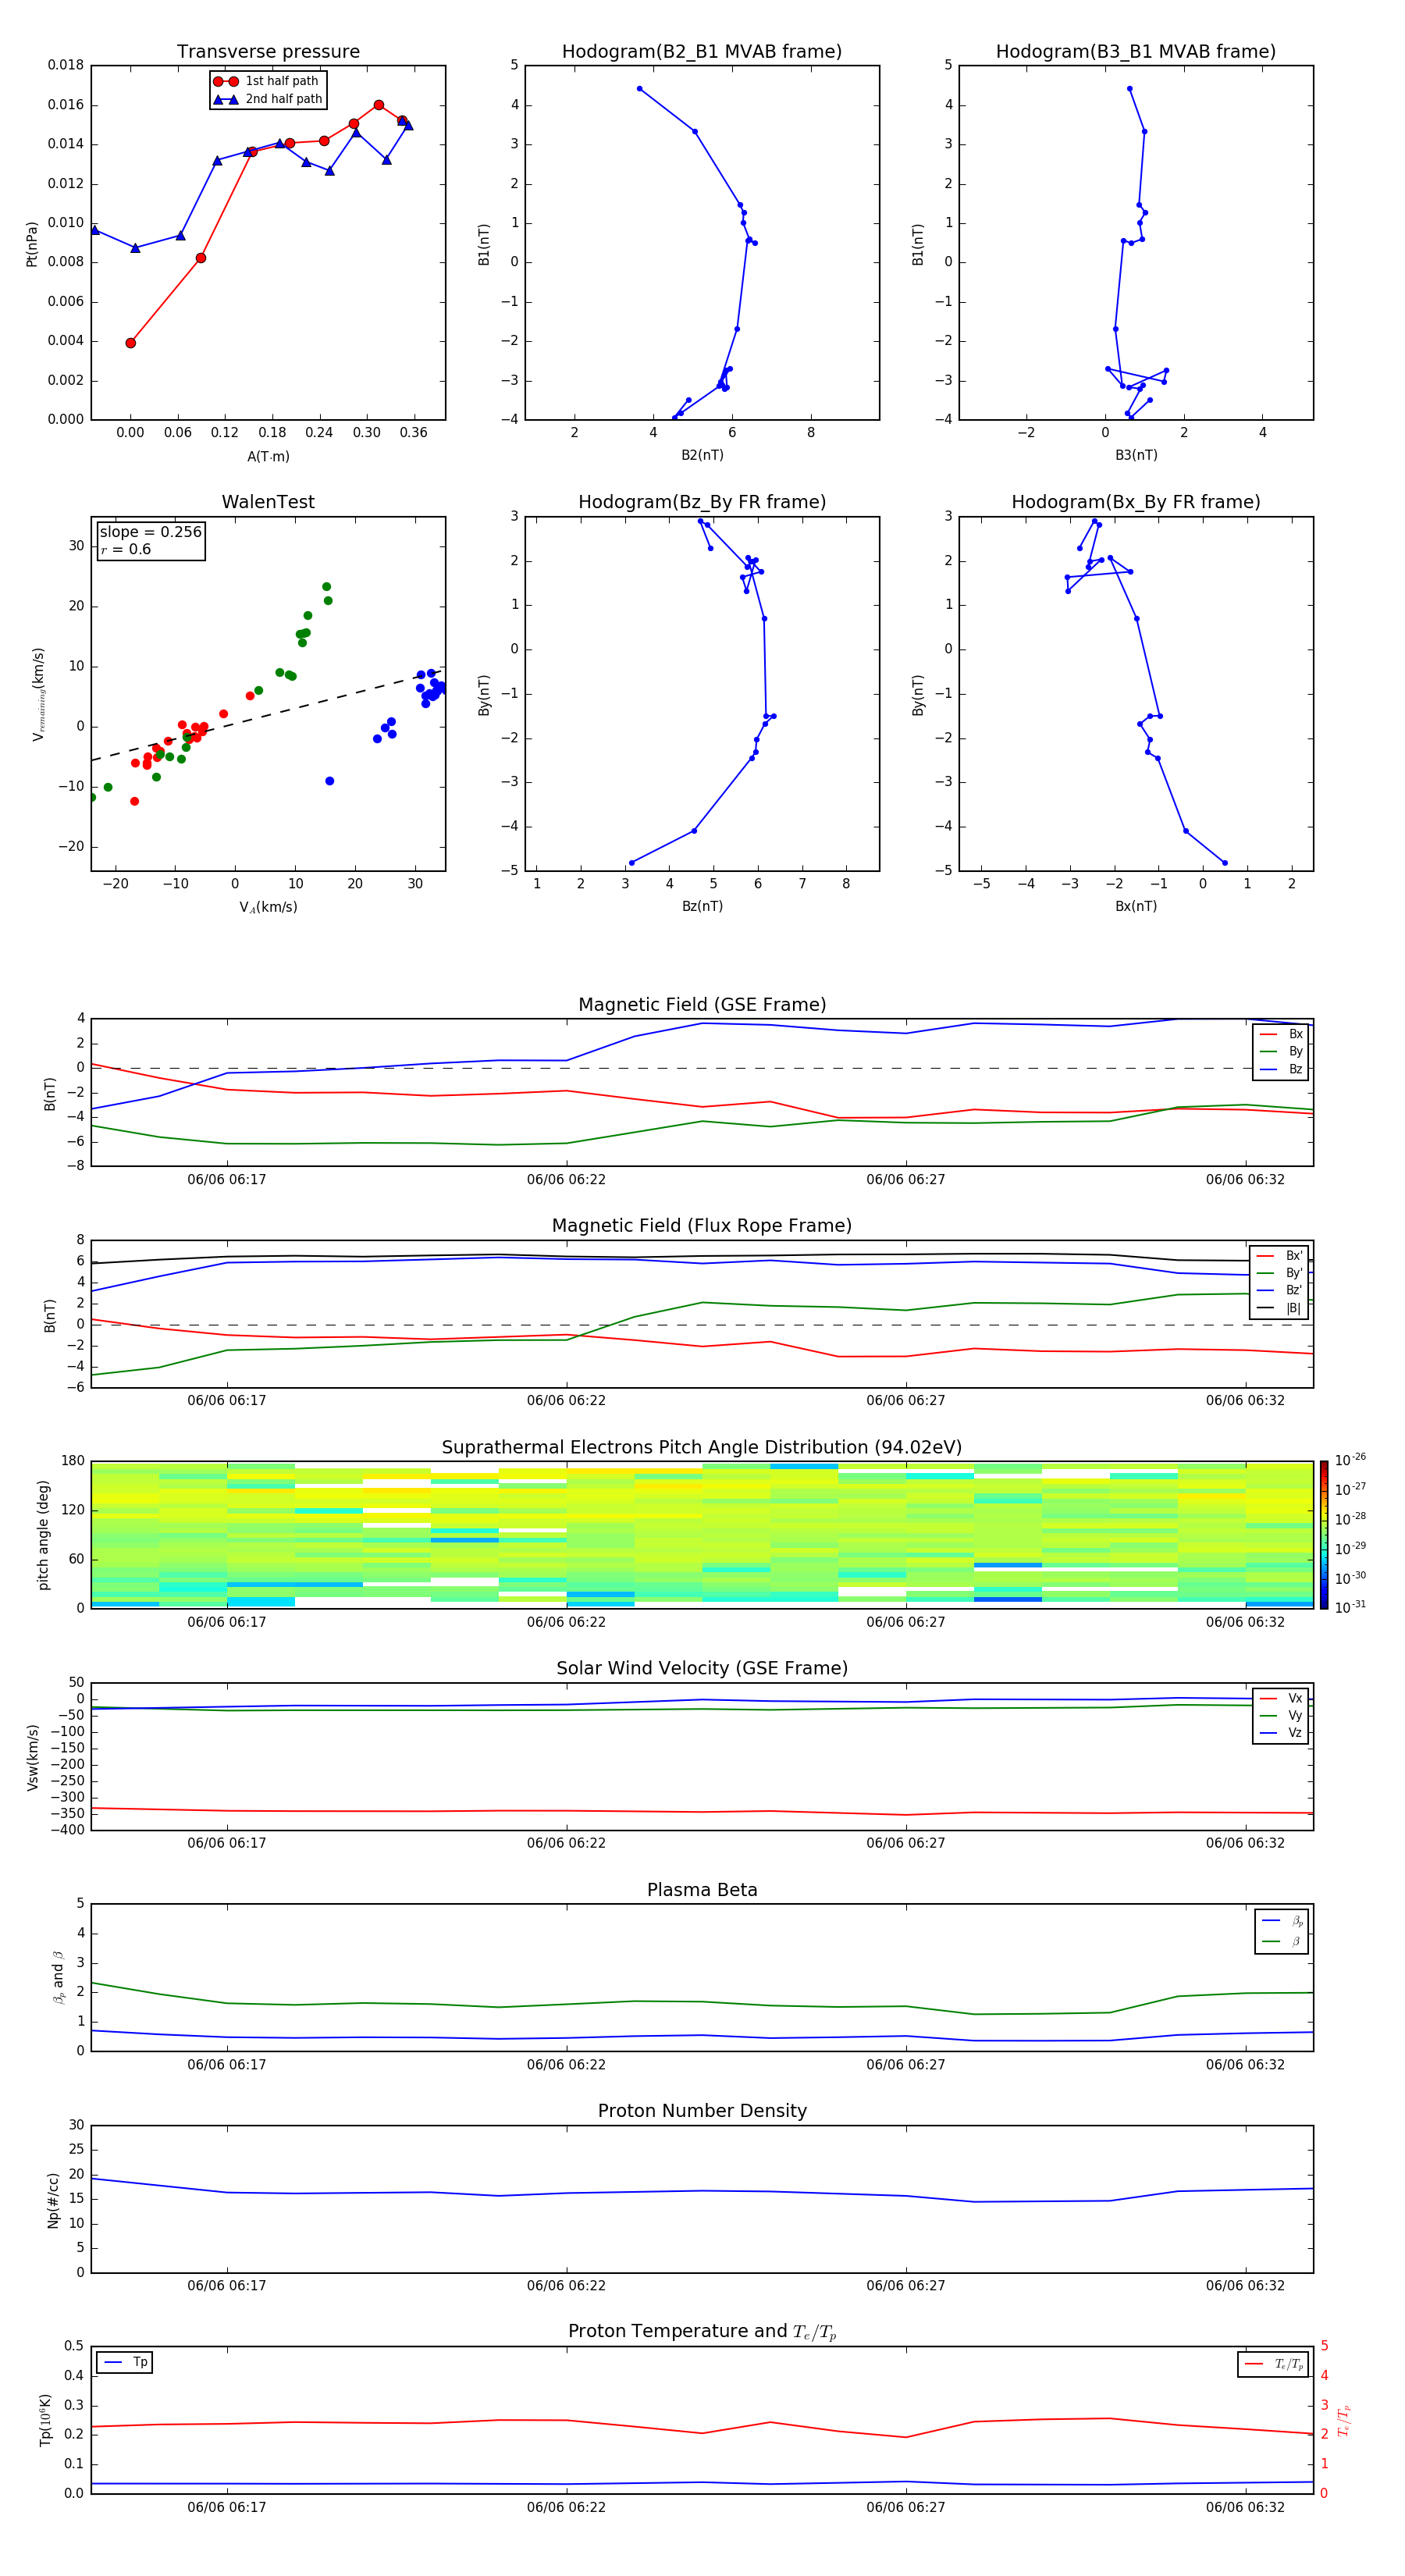Click the "Bz(nT)" x-axis label

pyautogui.click(x=702, y=906)
